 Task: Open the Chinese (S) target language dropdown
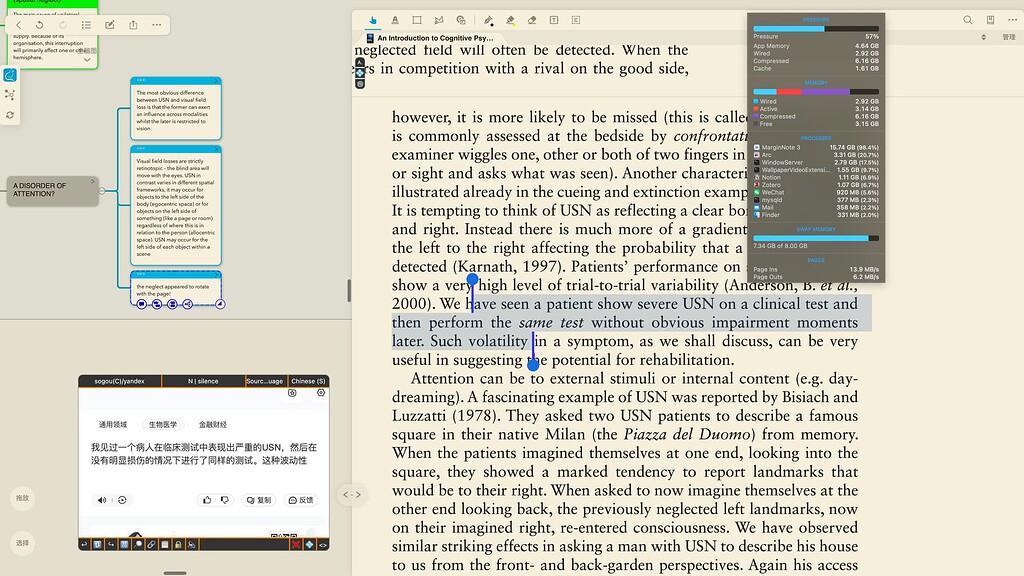[x=308, y=381]
